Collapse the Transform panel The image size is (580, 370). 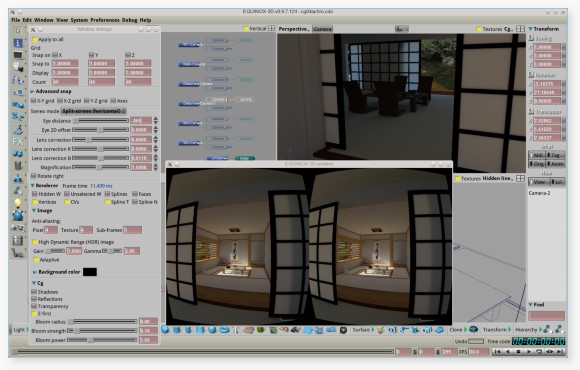click(530, 28)
